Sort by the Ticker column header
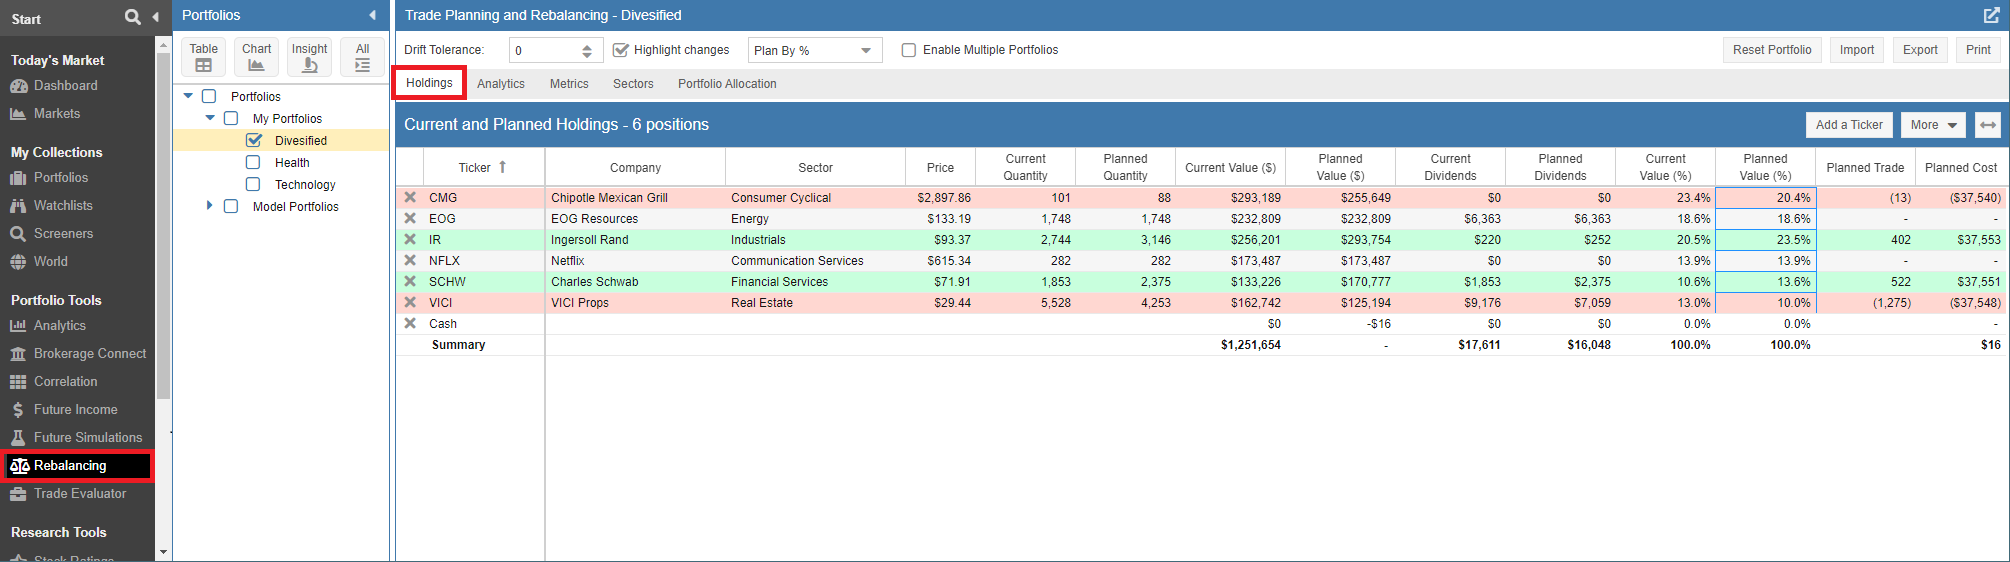 pos(484,168)
